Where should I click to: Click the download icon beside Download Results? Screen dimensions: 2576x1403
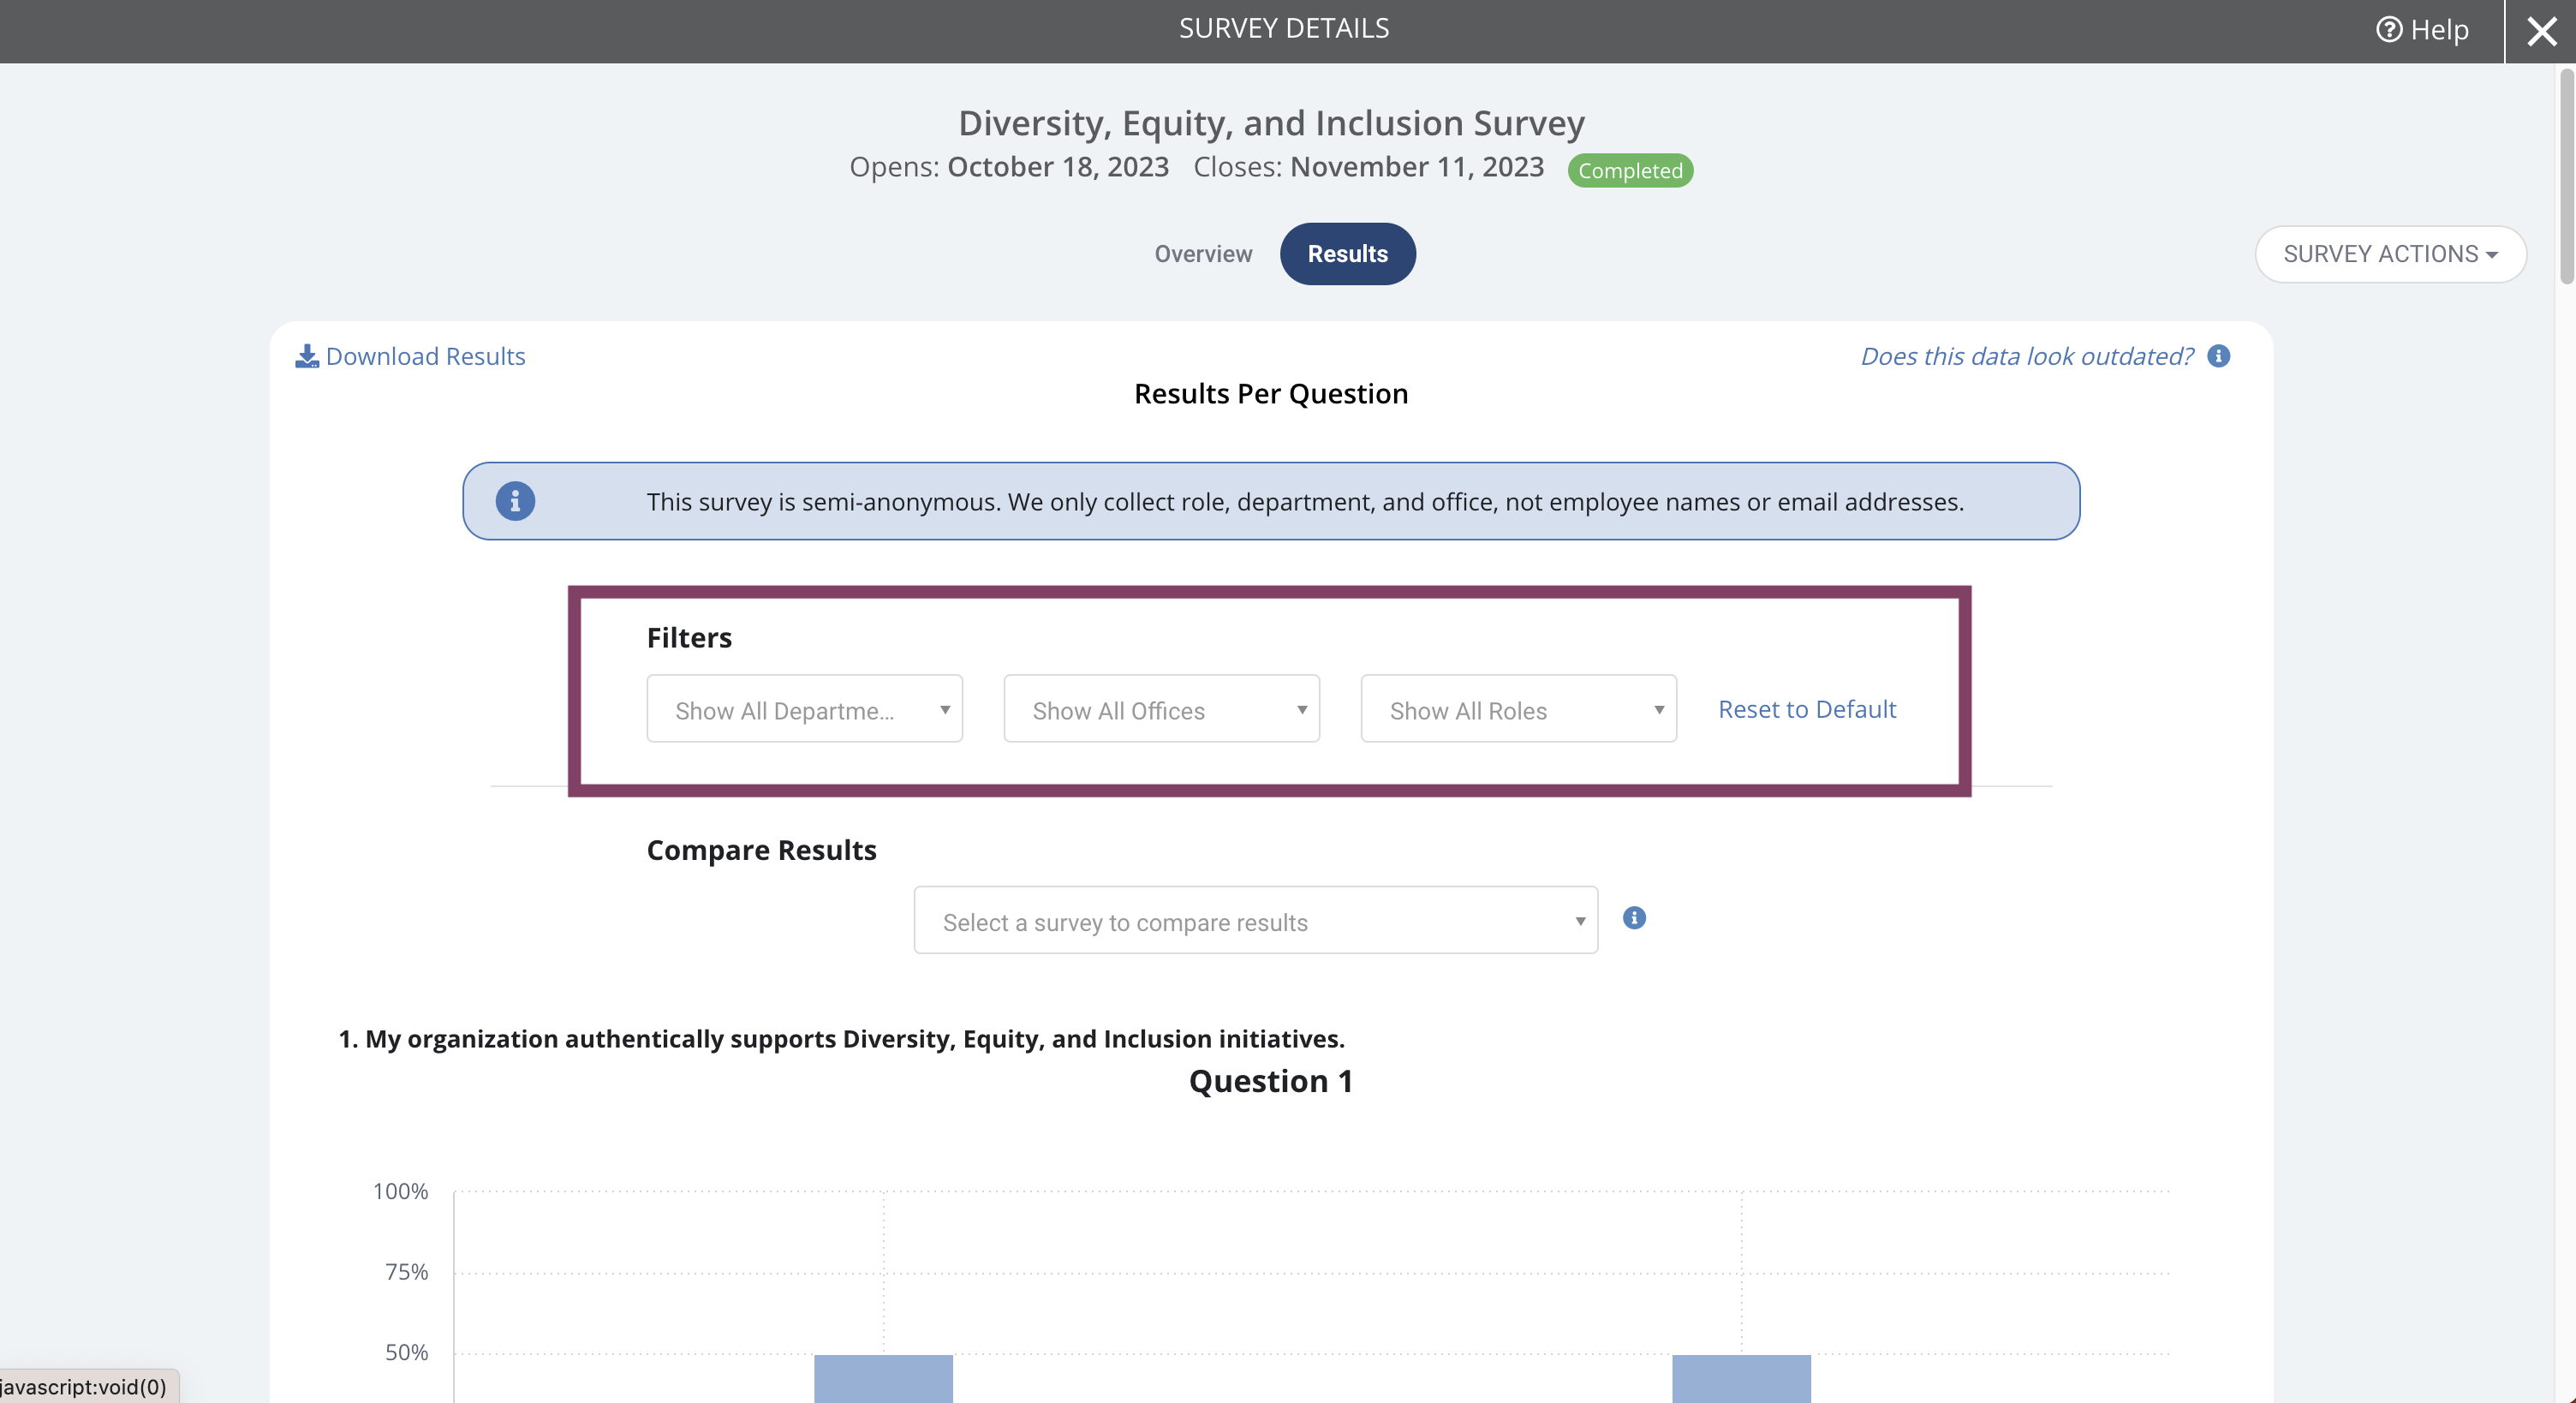pyautogui.click(x=307, y=356)
